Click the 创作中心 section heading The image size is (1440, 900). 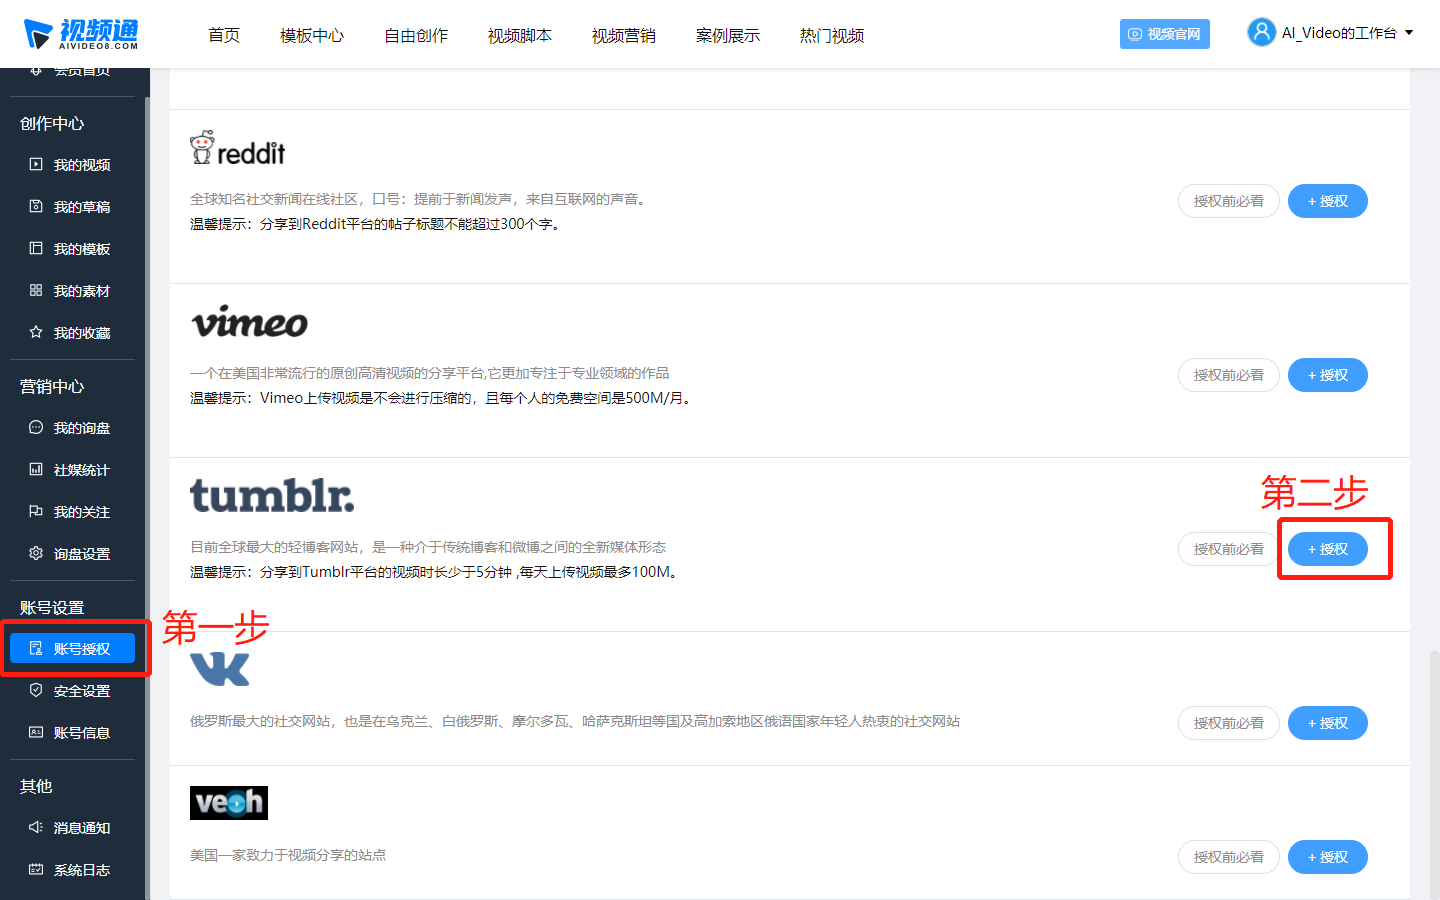[x=52, y=124]
